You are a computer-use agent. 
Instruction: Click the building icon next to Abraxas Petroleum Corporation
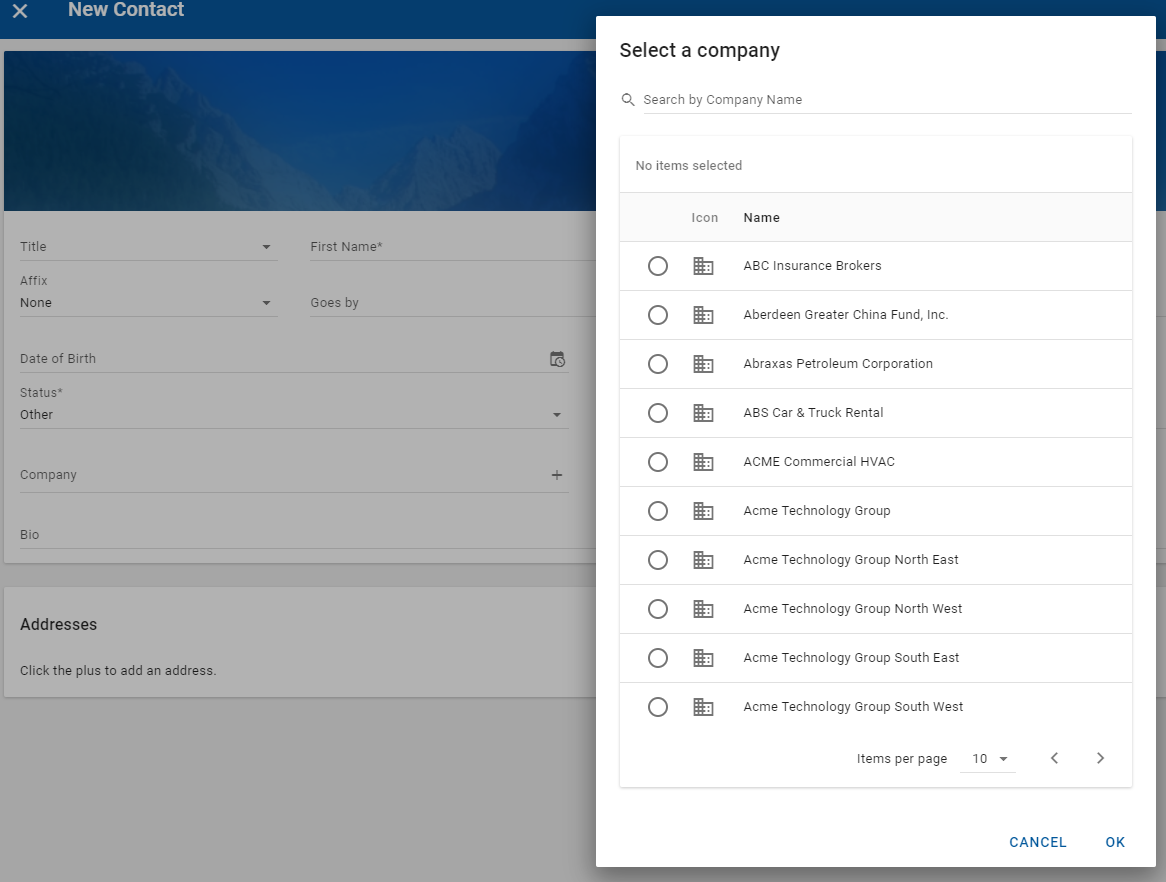point(703,364)
